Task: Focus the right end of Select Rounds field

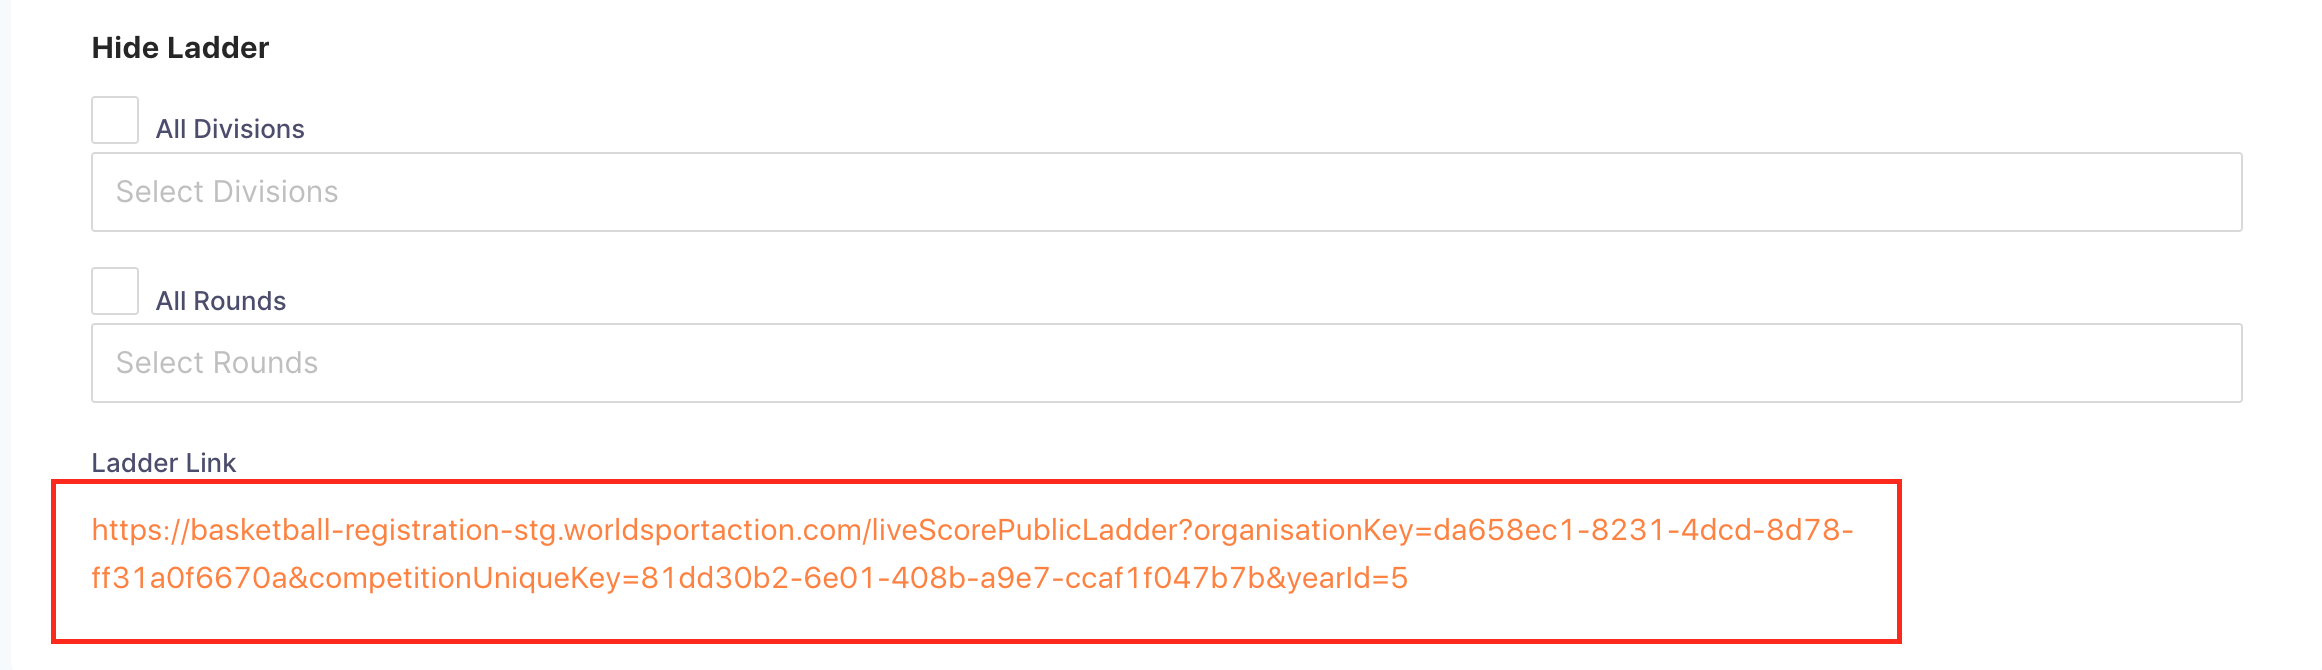Action: pos(2200,363)
